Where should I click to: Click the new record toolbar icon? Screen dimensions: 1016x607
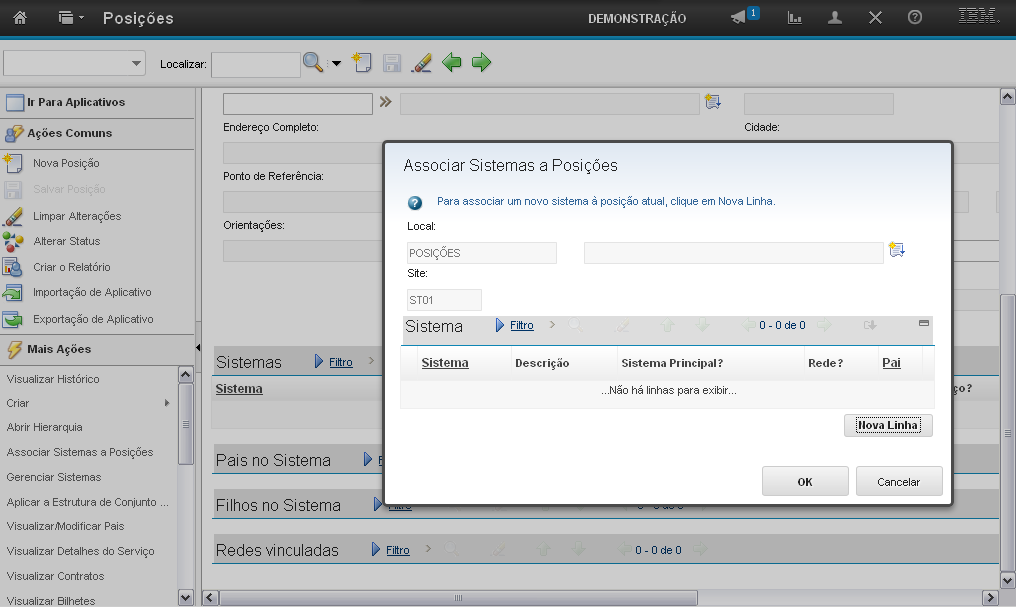[362, 63]
